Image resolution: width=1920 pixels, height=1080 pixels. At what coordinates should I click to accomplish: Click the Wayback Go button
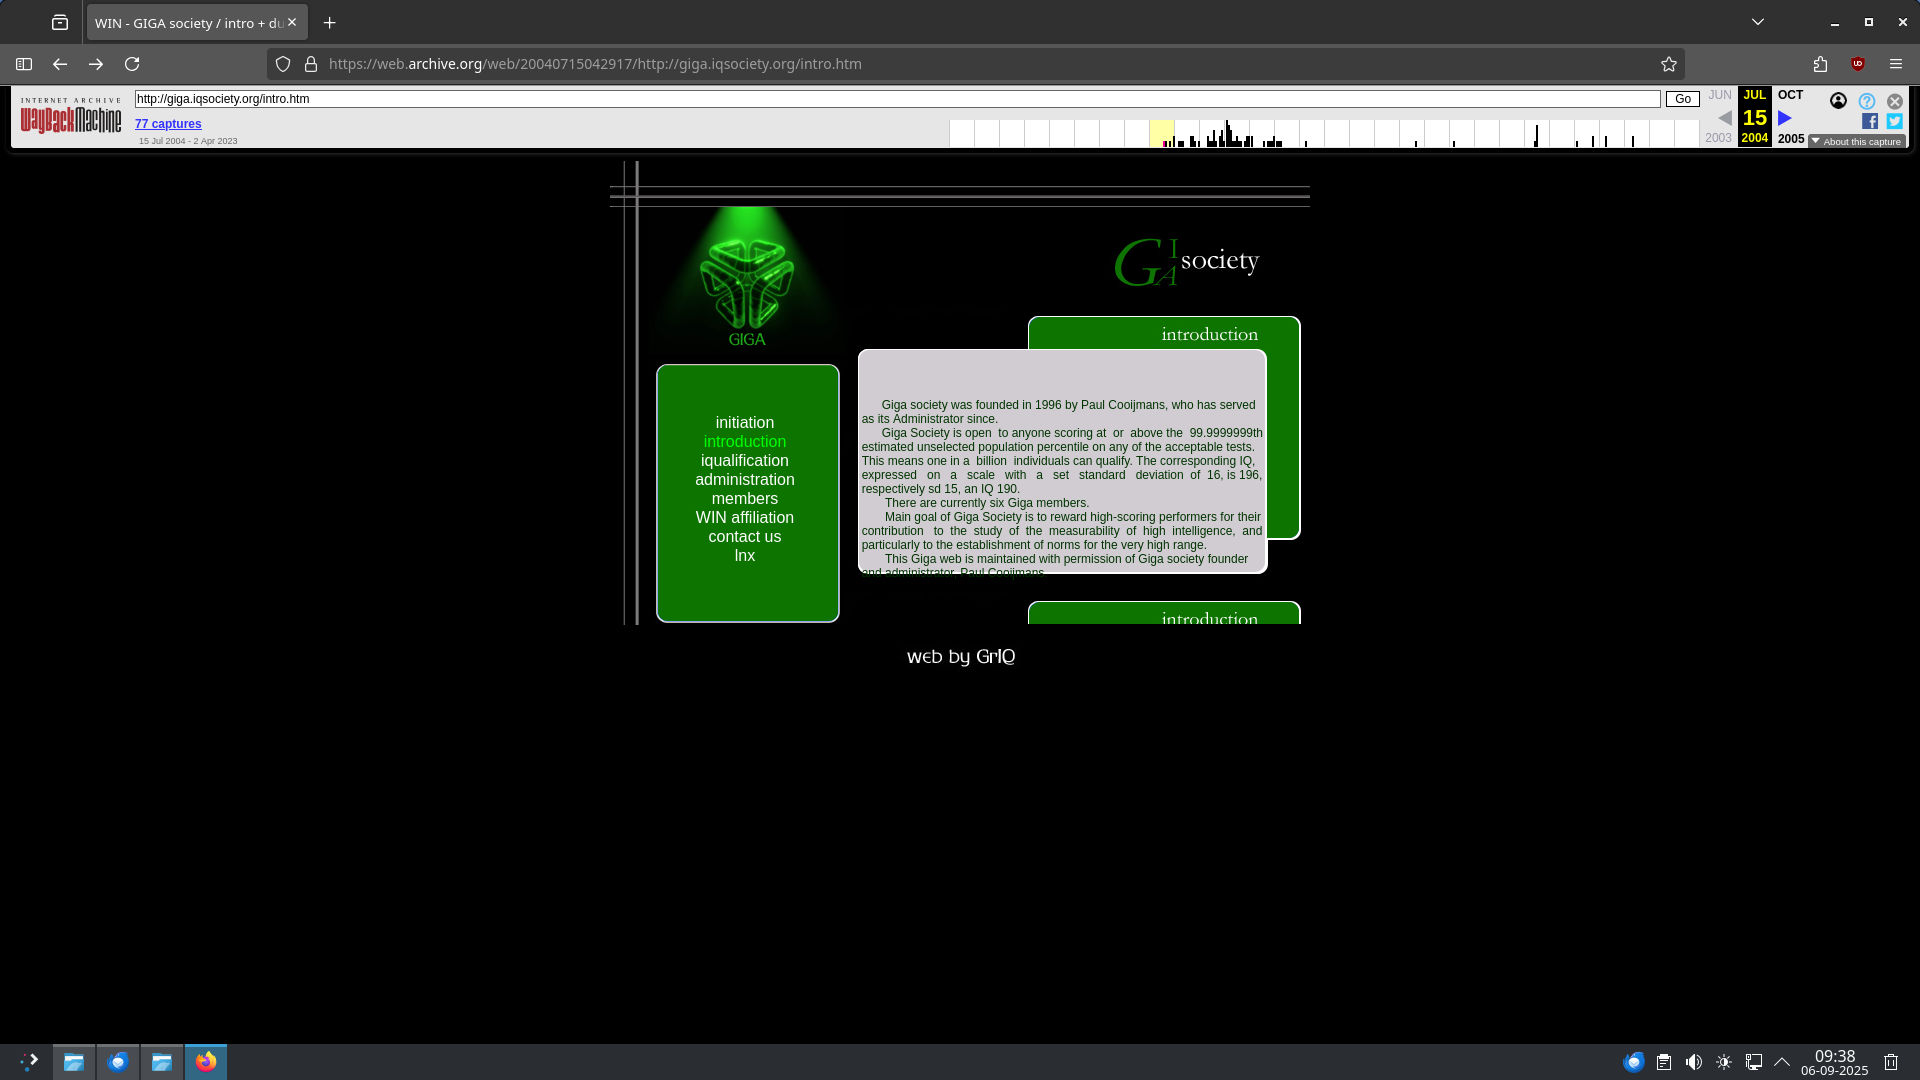(1682, 99)
